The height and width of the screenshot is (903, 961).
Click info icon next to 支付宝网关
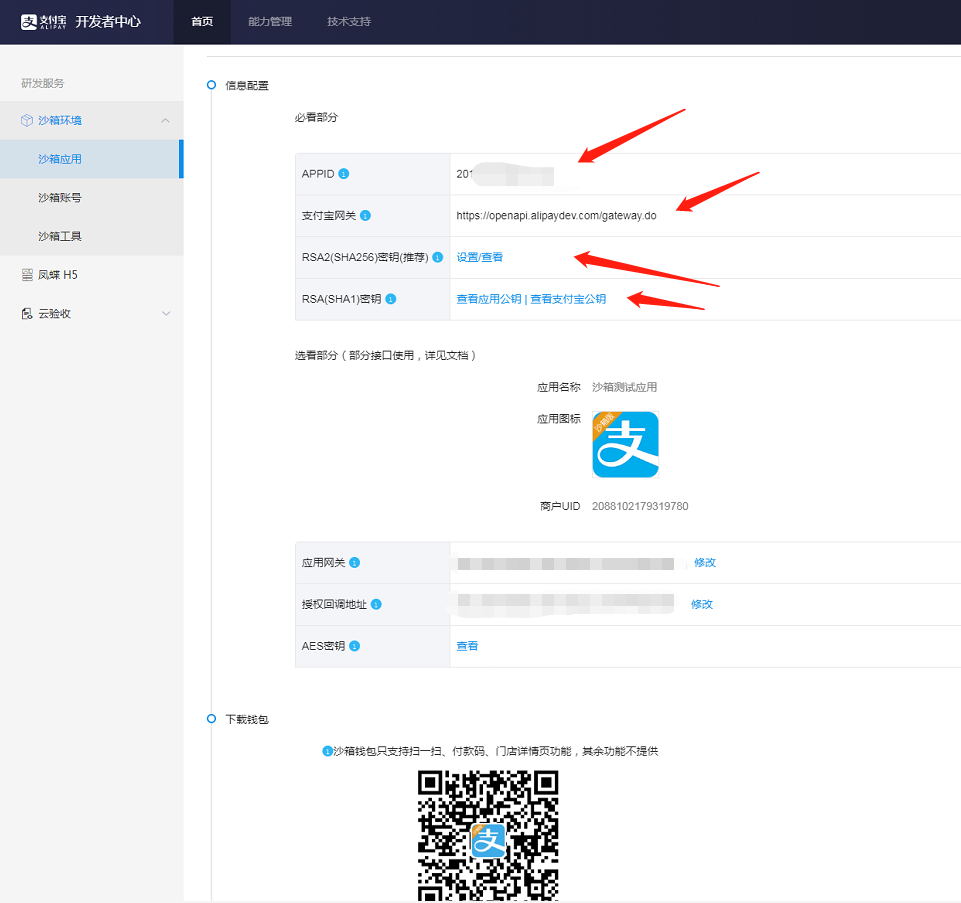coord(365,215)
